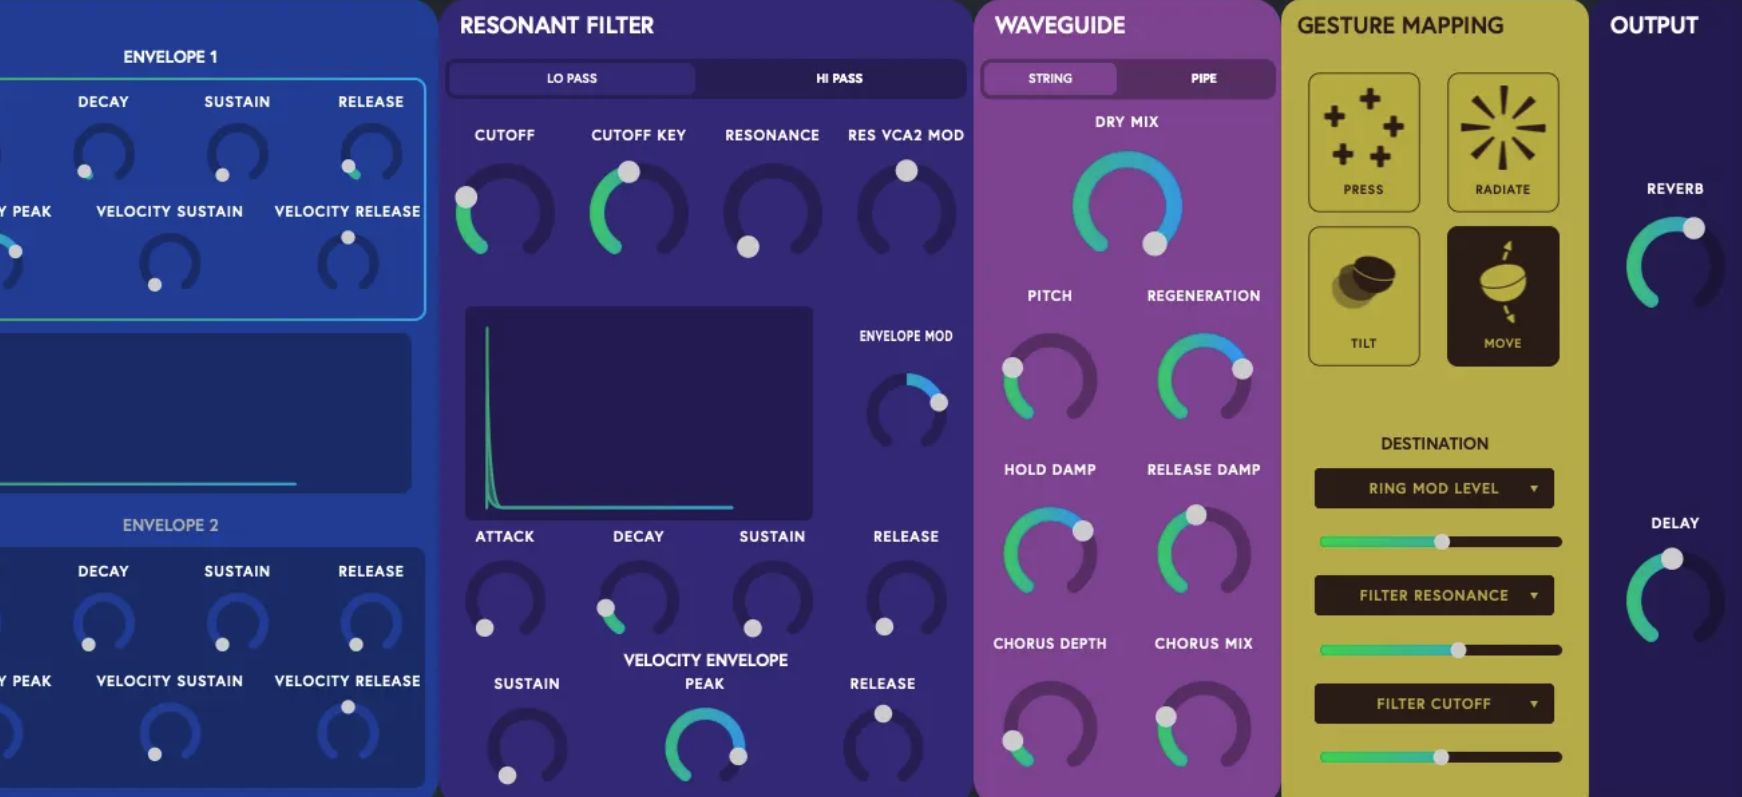
Task: Click the Envelope 1 Velocity Sustain knob
Action: click(170, 264)
